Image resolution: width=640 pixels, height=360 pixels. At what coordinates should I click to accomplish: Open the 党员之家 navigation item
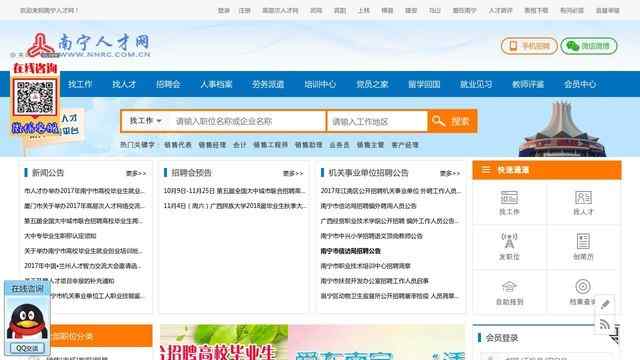[372, 84]
